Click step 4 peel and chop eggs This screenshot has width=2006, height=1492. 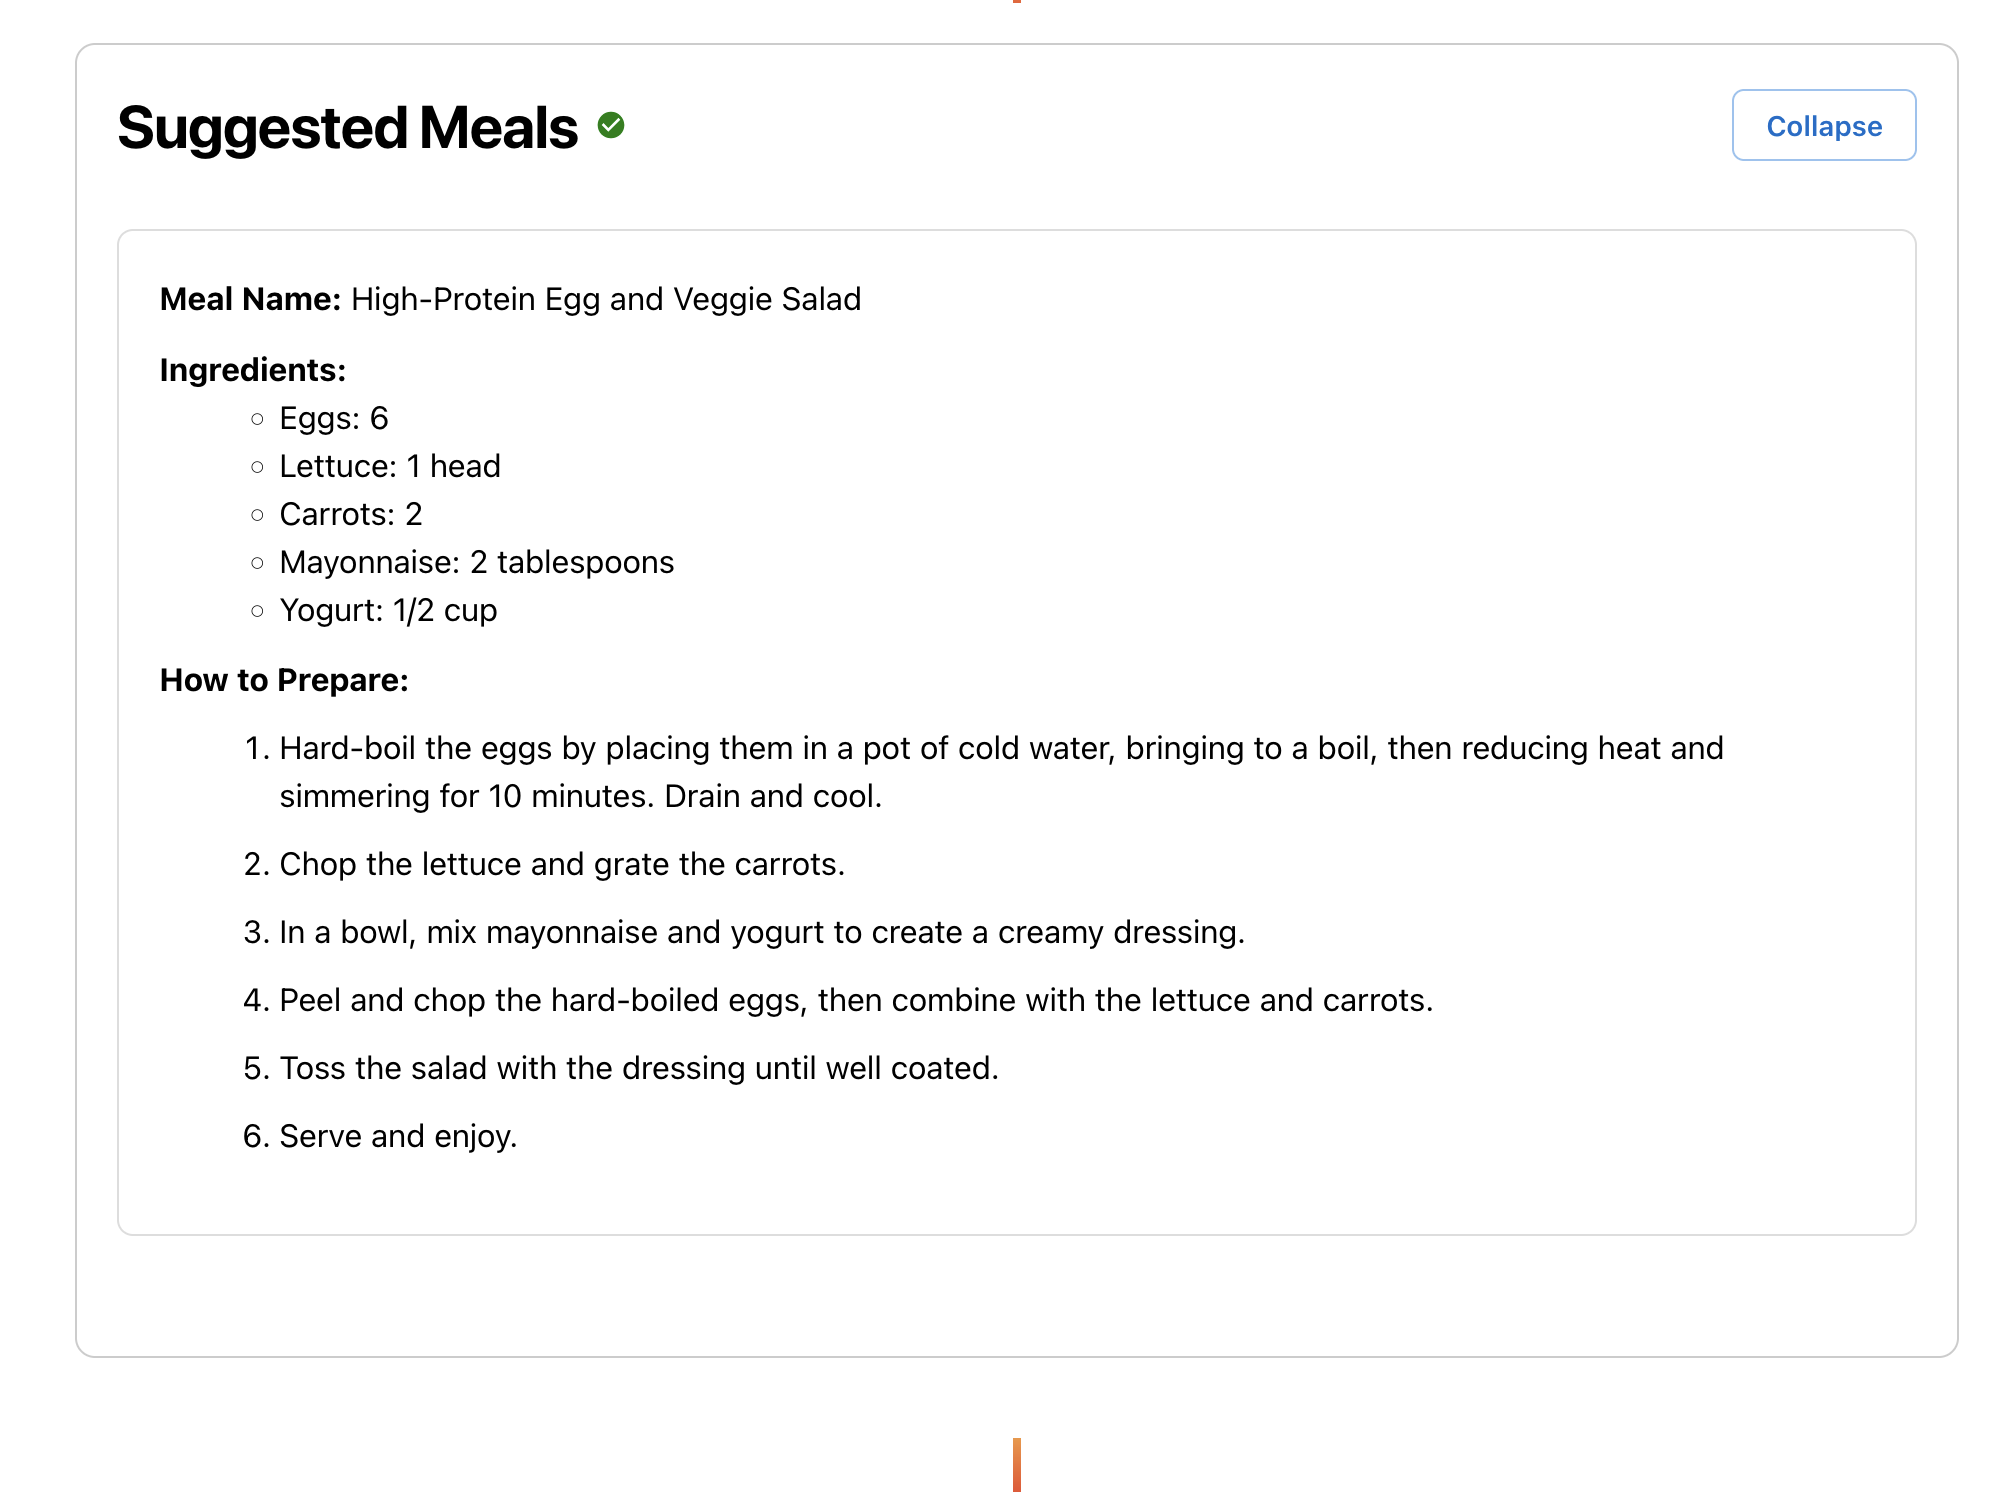(855, 1000)
